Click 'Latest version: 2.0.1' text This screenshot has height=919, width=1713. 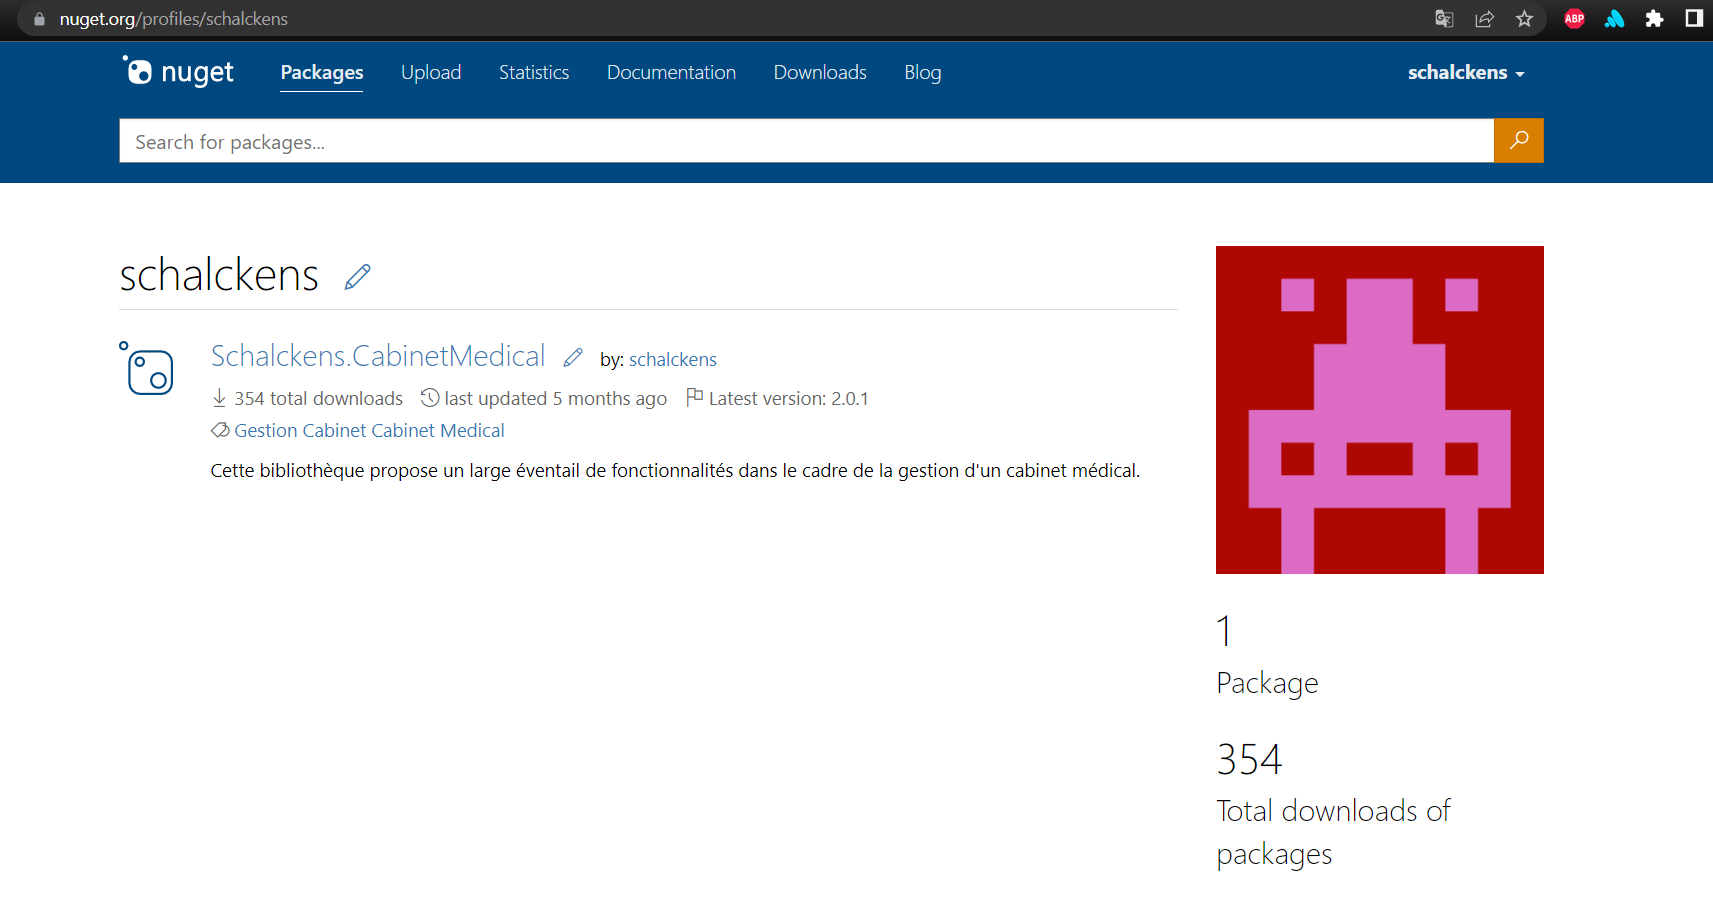pos(788,398)
